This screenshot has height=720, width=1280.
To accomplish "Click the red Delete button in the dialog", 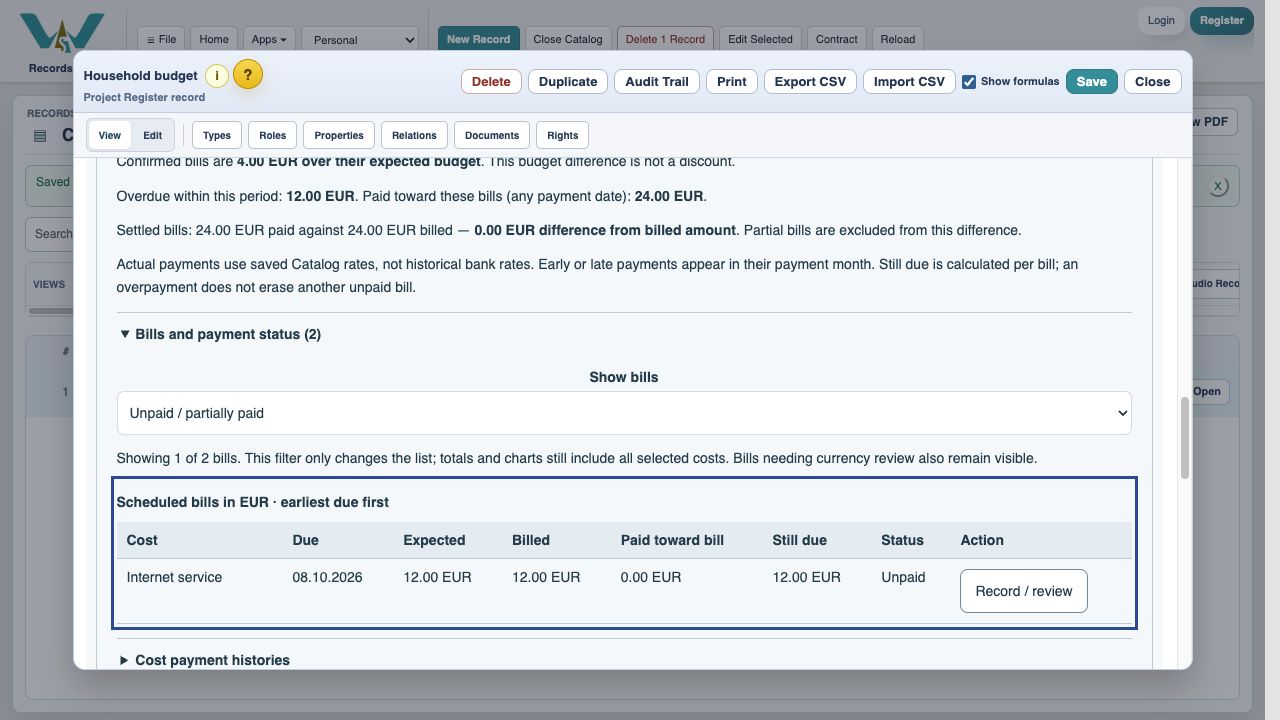I will tap(491, 82).
